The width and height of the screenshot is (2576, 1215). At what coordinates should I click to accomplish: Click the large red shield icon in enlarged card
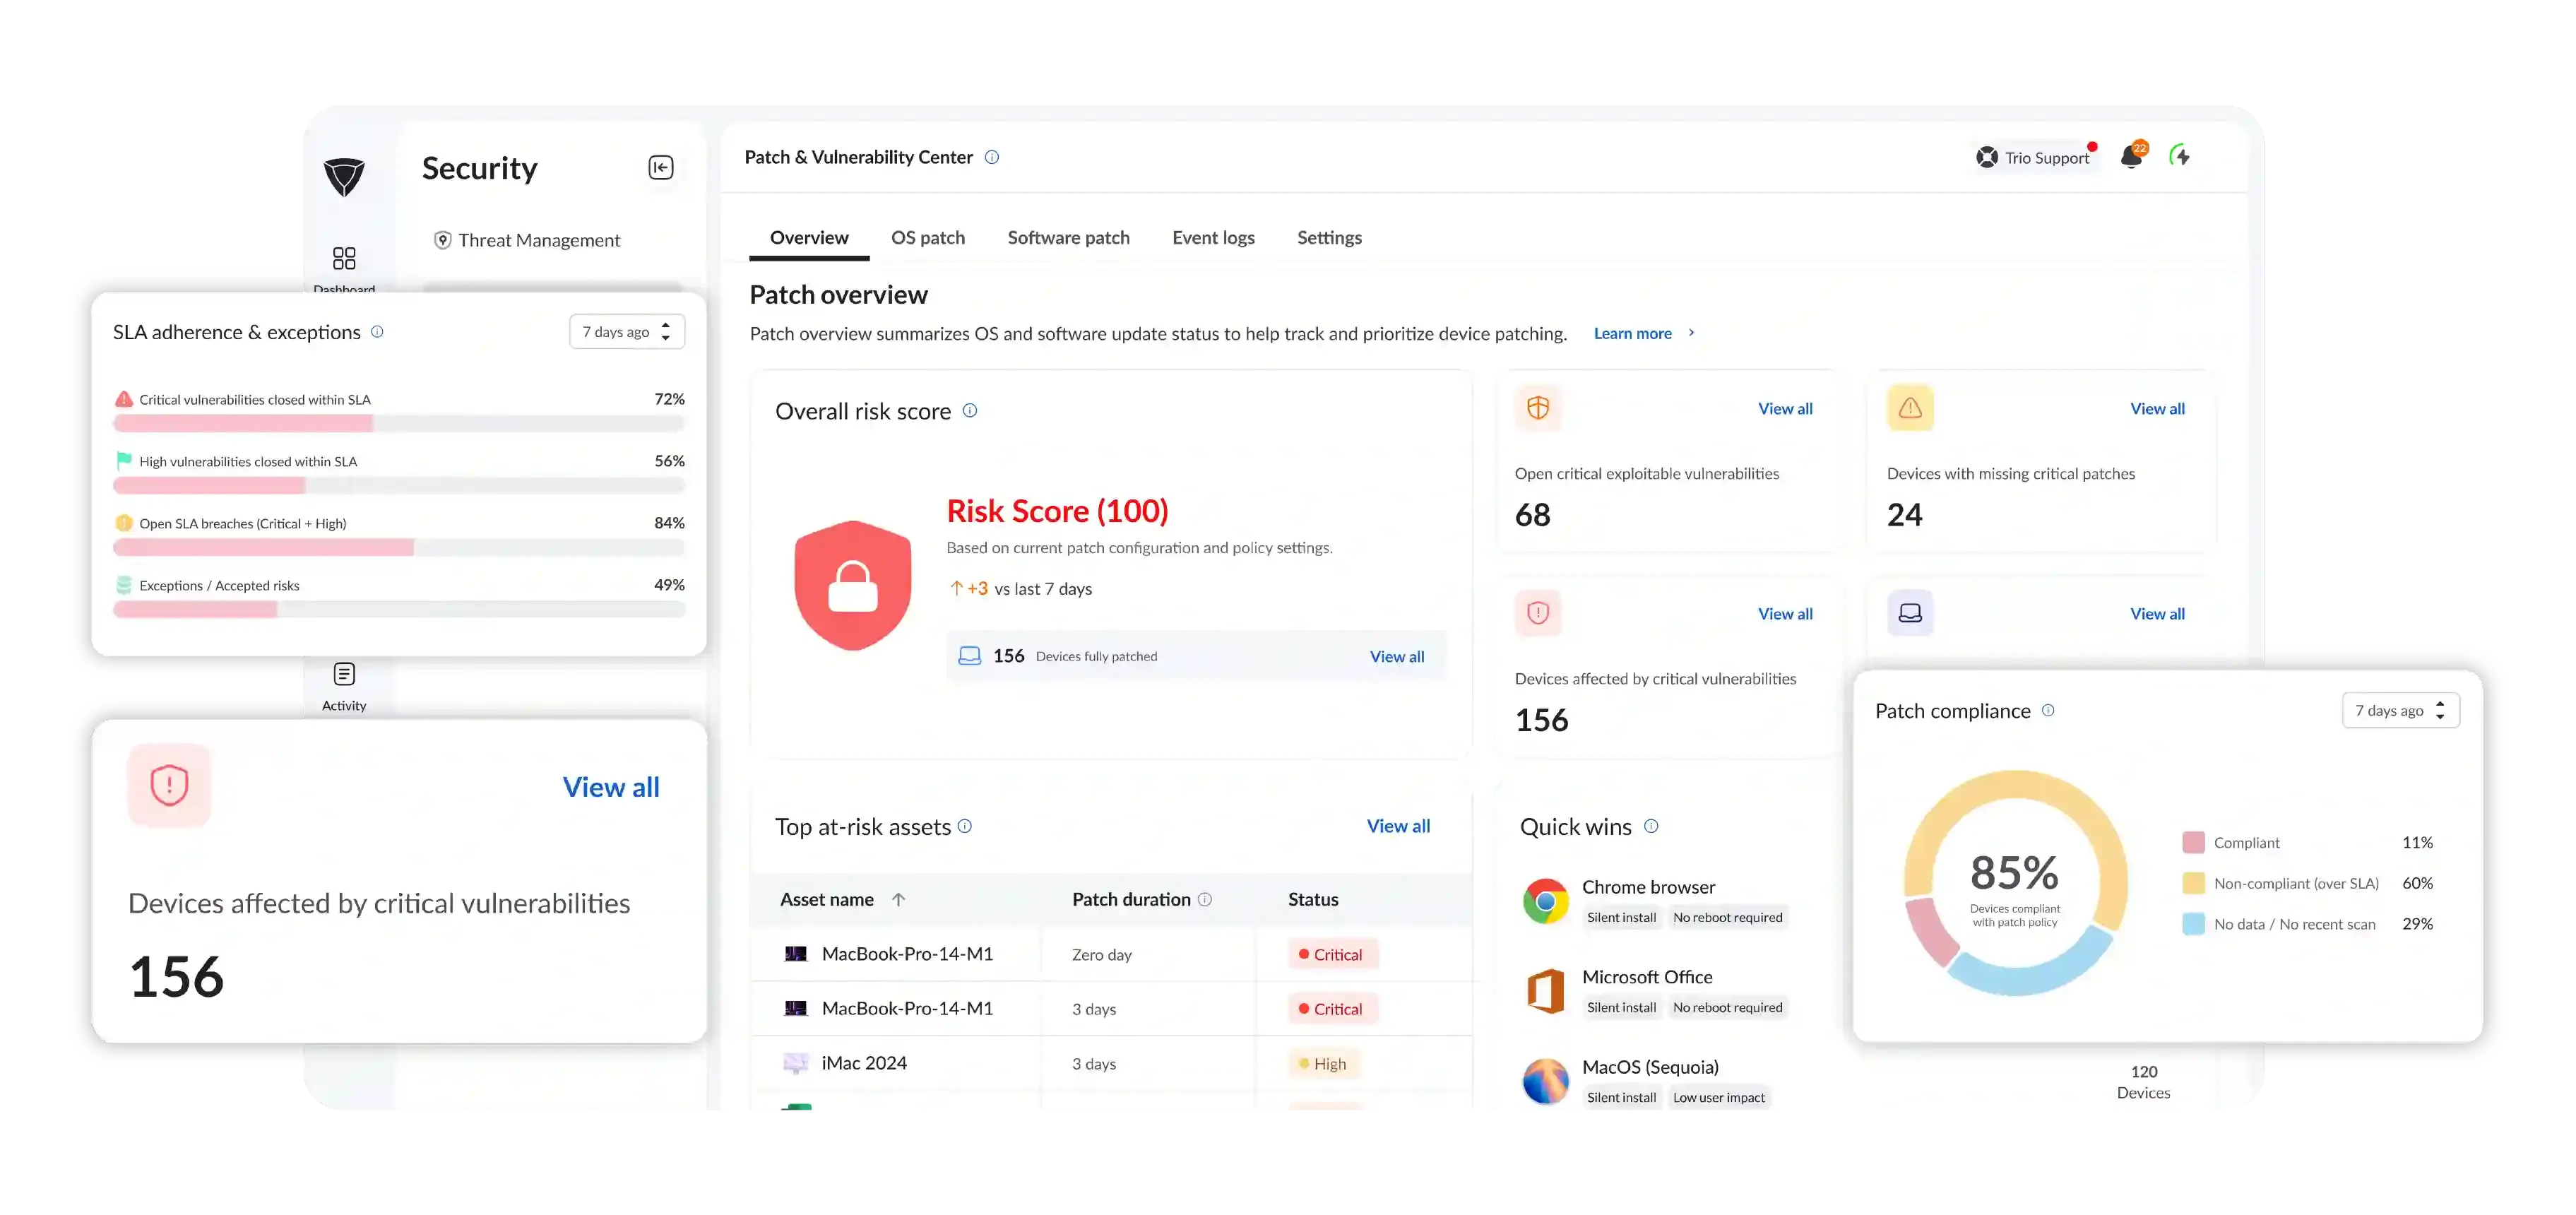[x=169, y=785]
